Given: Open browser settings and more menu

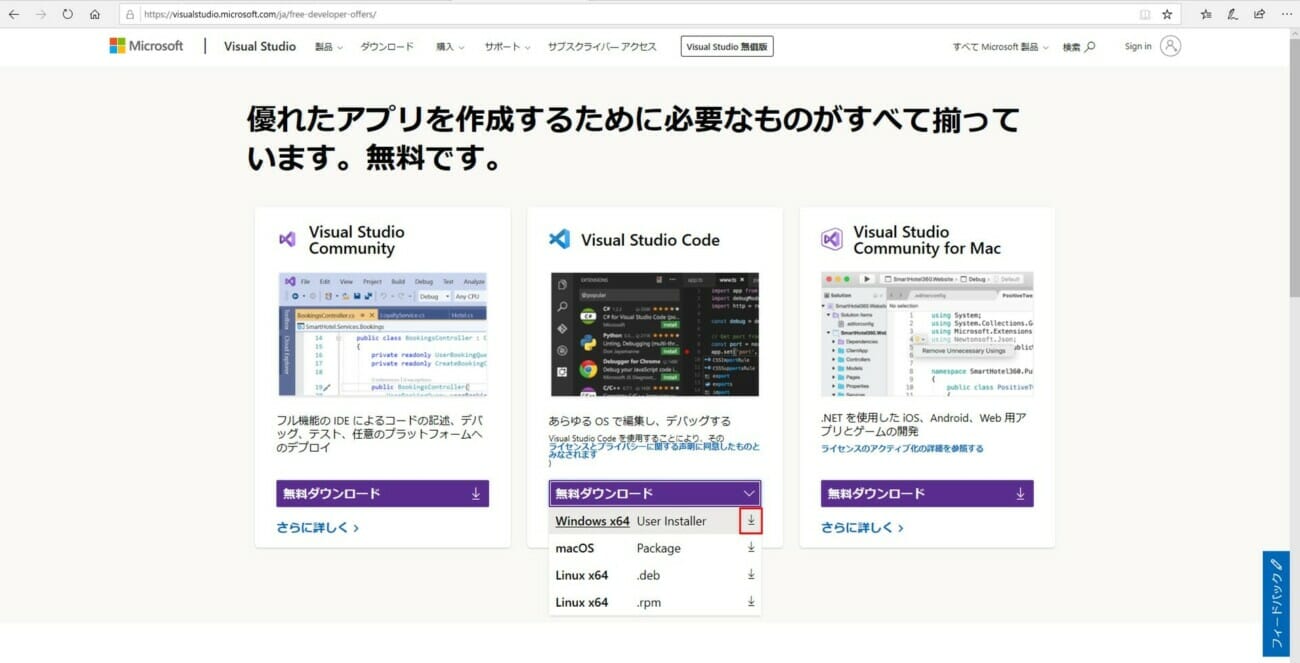Looking at the screenshot, I should (1286, 15).
